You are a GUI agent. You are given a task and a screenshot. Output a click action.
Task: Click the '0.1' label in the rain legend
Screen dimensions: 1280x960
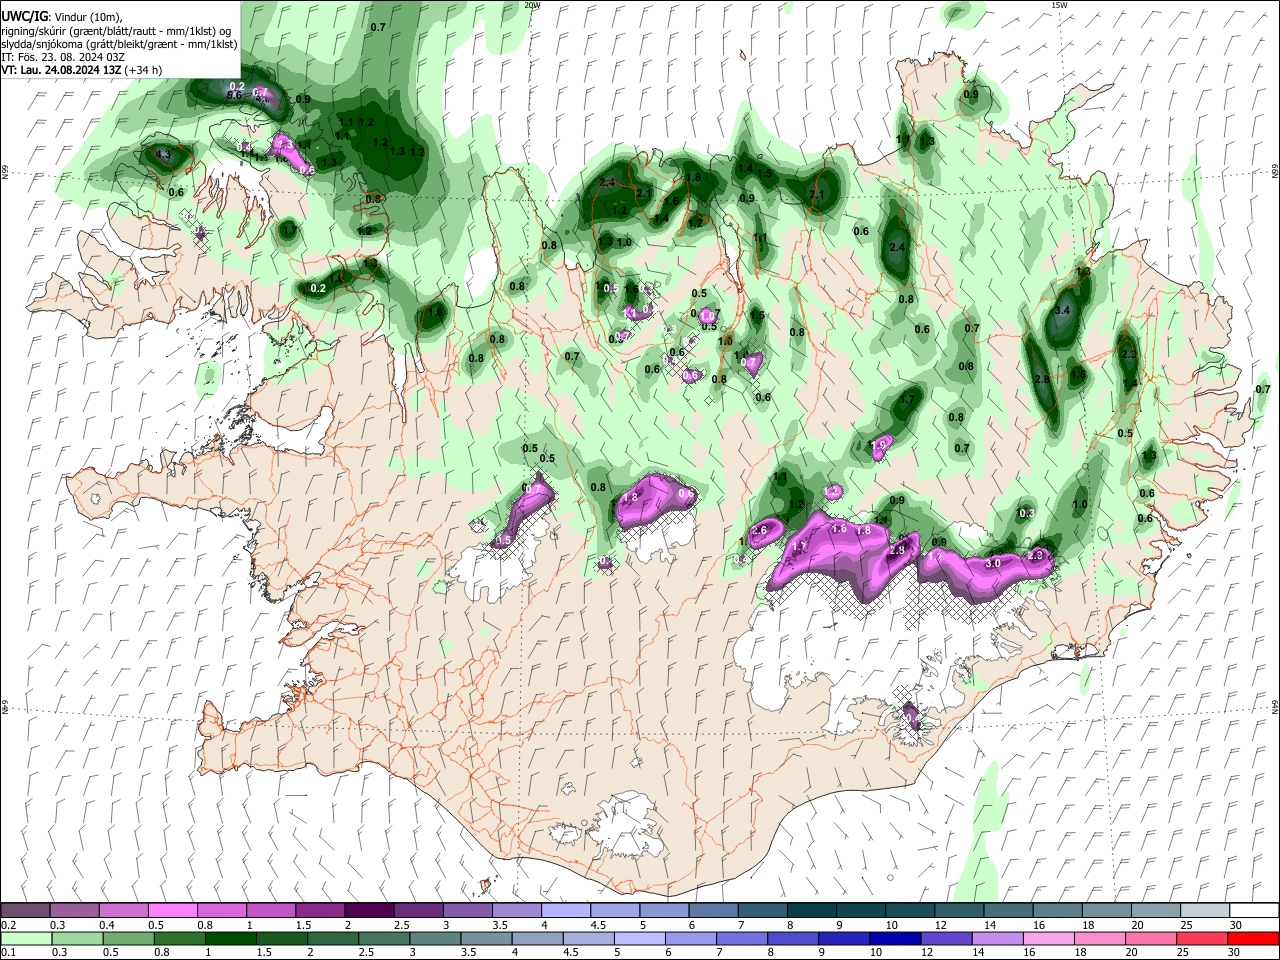coord(8,952)
